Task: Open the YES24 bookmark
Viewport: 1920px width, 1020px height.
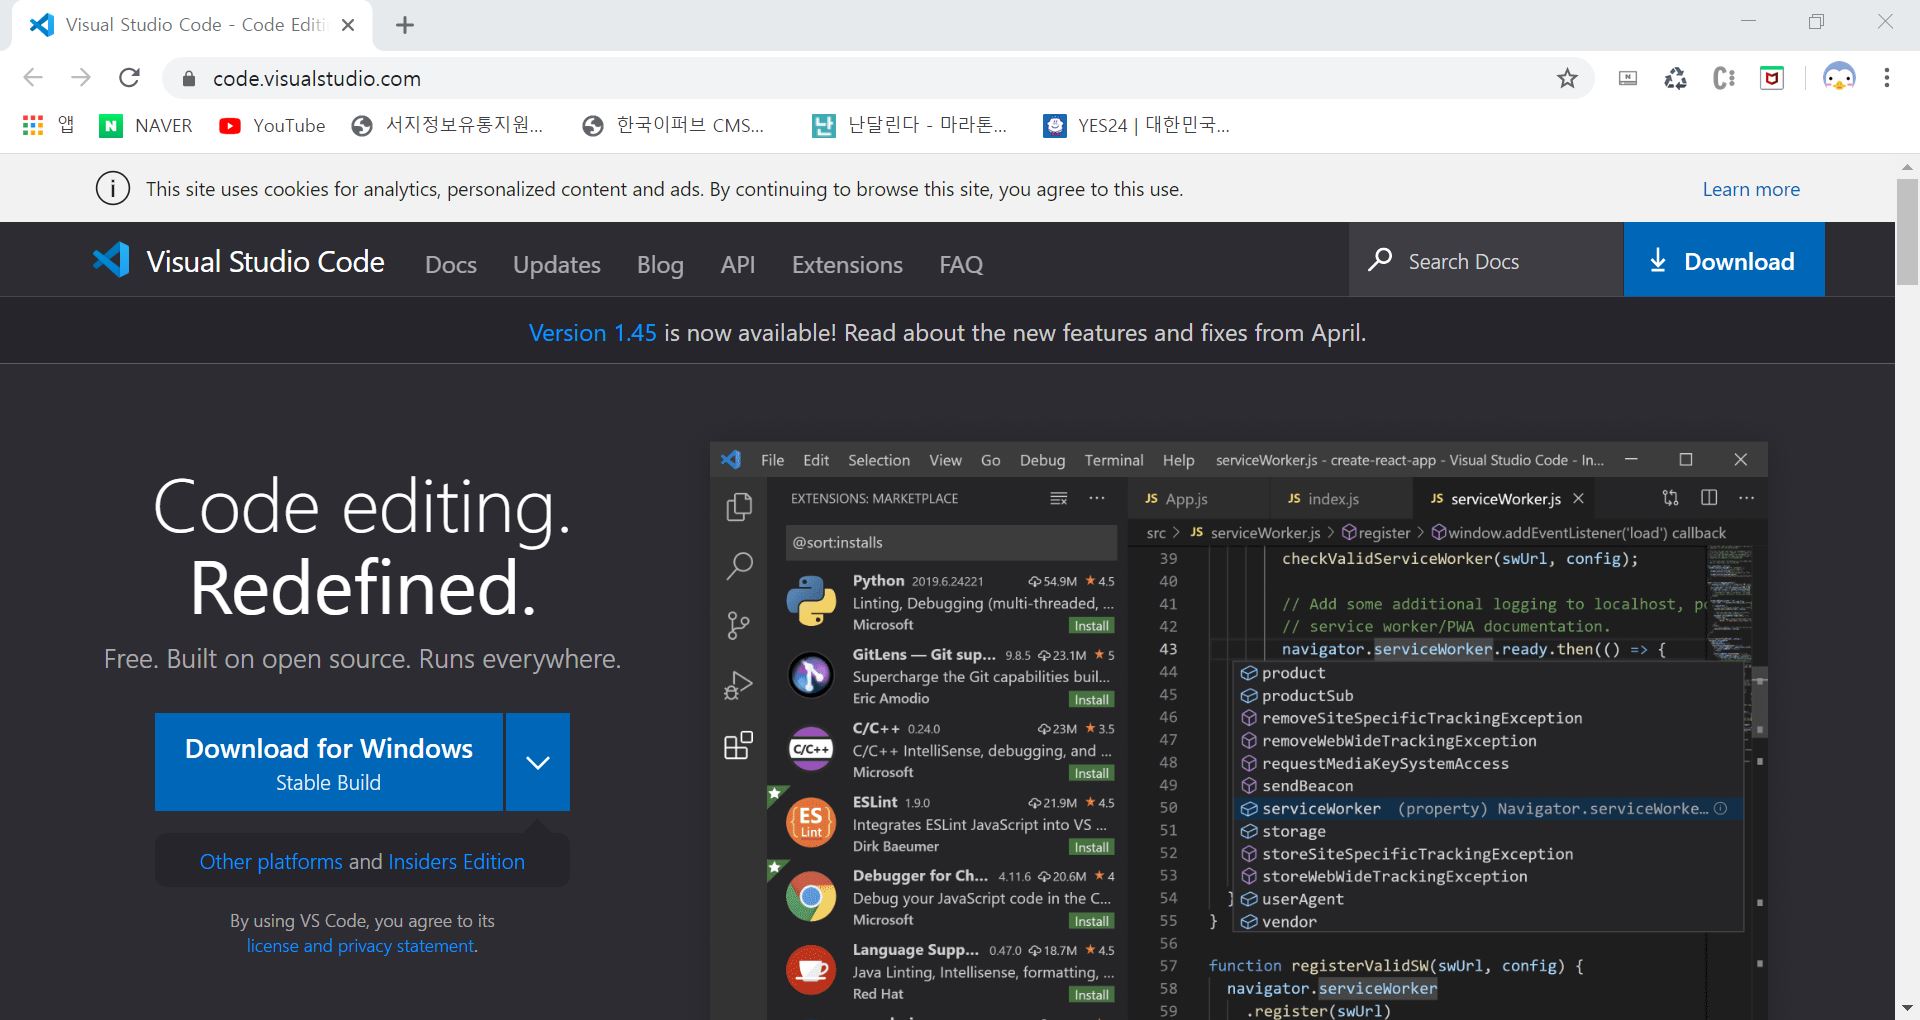Action: click(1136, 125)
